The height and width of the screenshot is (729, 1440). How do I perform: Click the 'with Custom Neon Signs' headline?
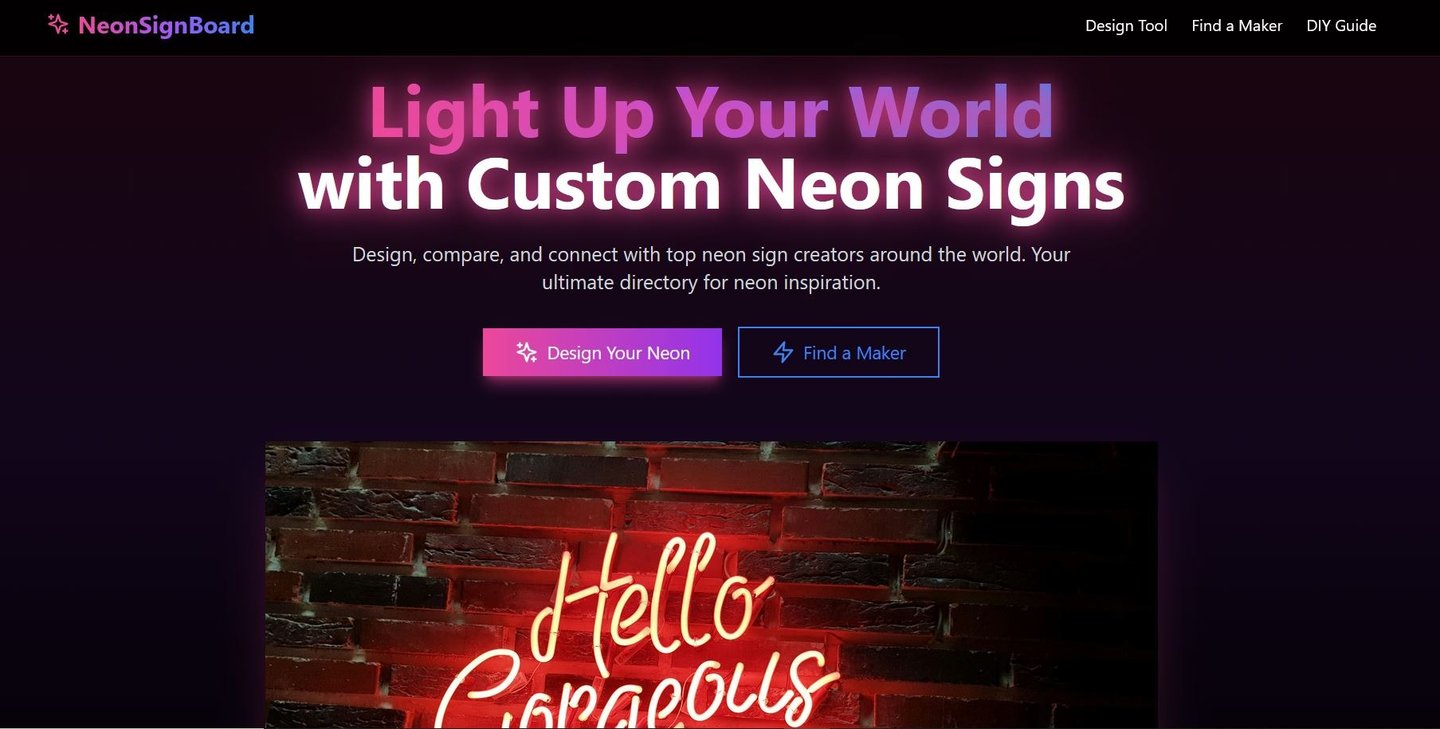tap(711, 185)
